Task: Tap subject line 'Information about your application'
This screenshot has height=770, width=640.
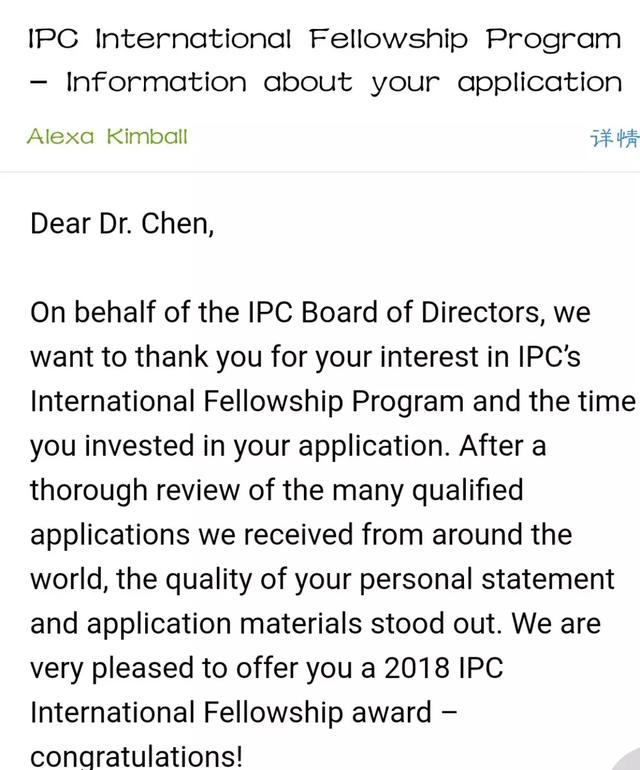Action: tap(344, 82)
